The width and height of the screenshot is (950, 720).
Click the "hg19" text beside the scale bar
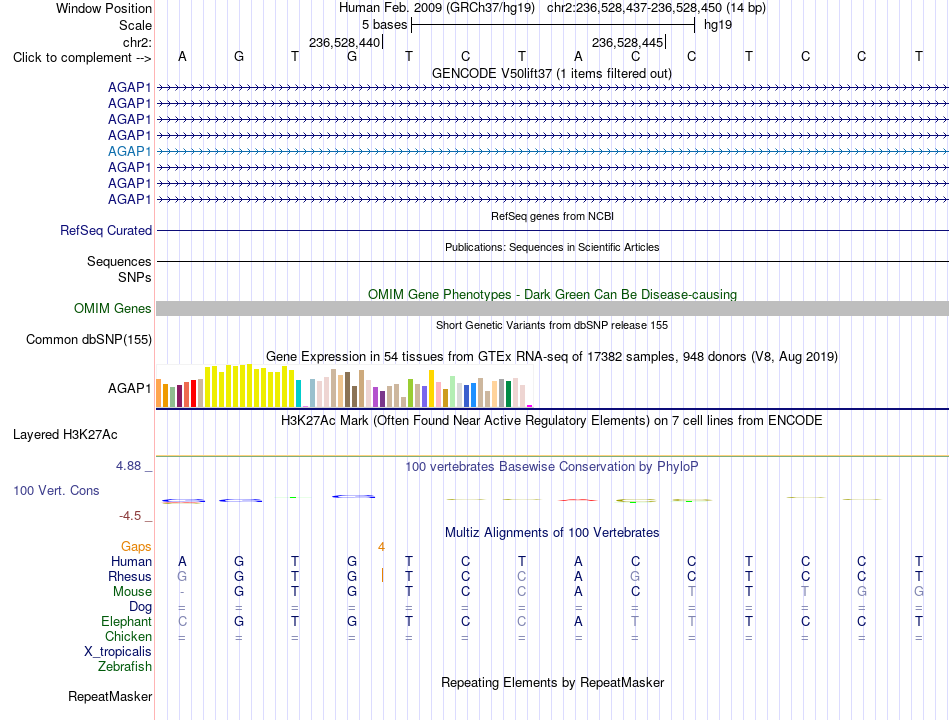(x=718, y=25)
